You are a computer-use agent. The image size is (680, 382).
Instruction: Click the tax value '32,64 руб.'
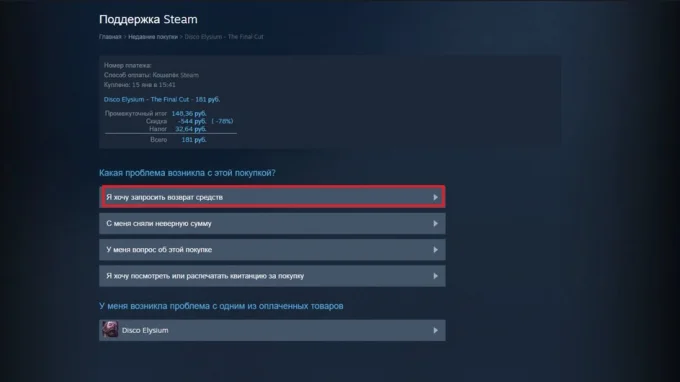191,129
